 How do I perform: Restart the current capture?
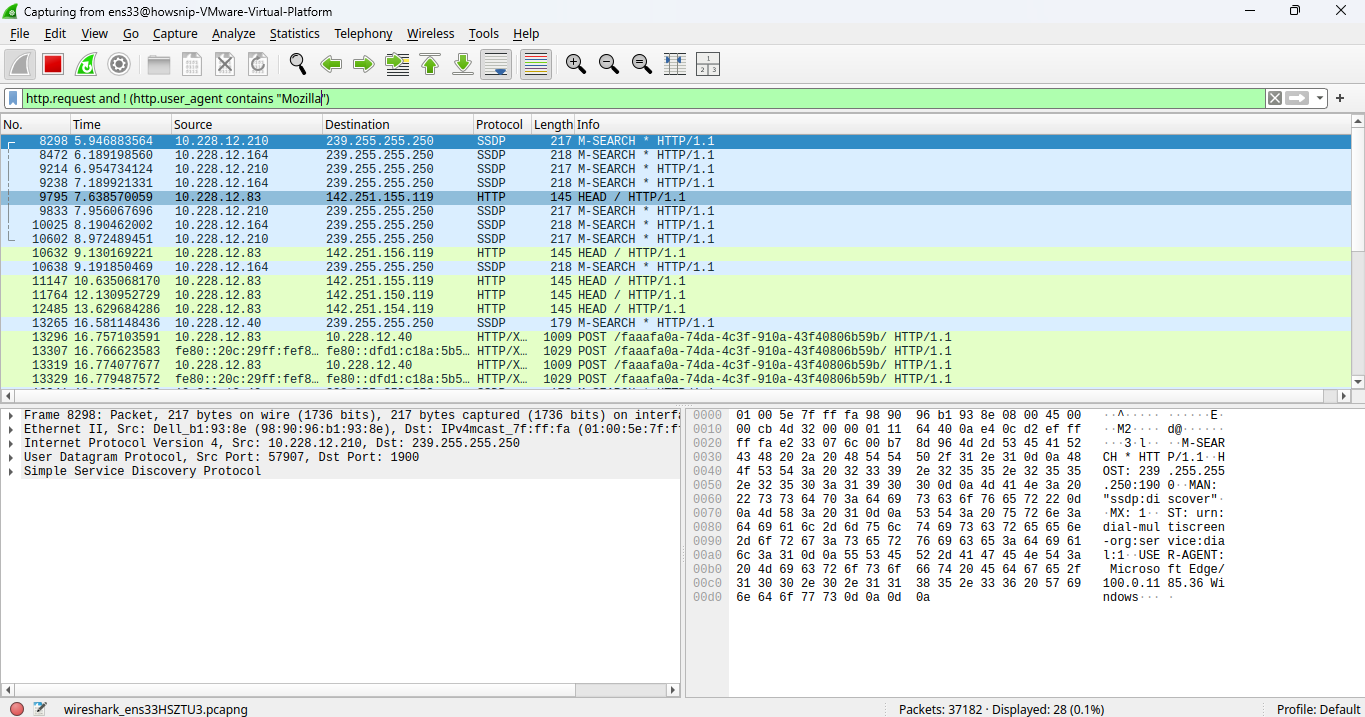coord(86,64)
